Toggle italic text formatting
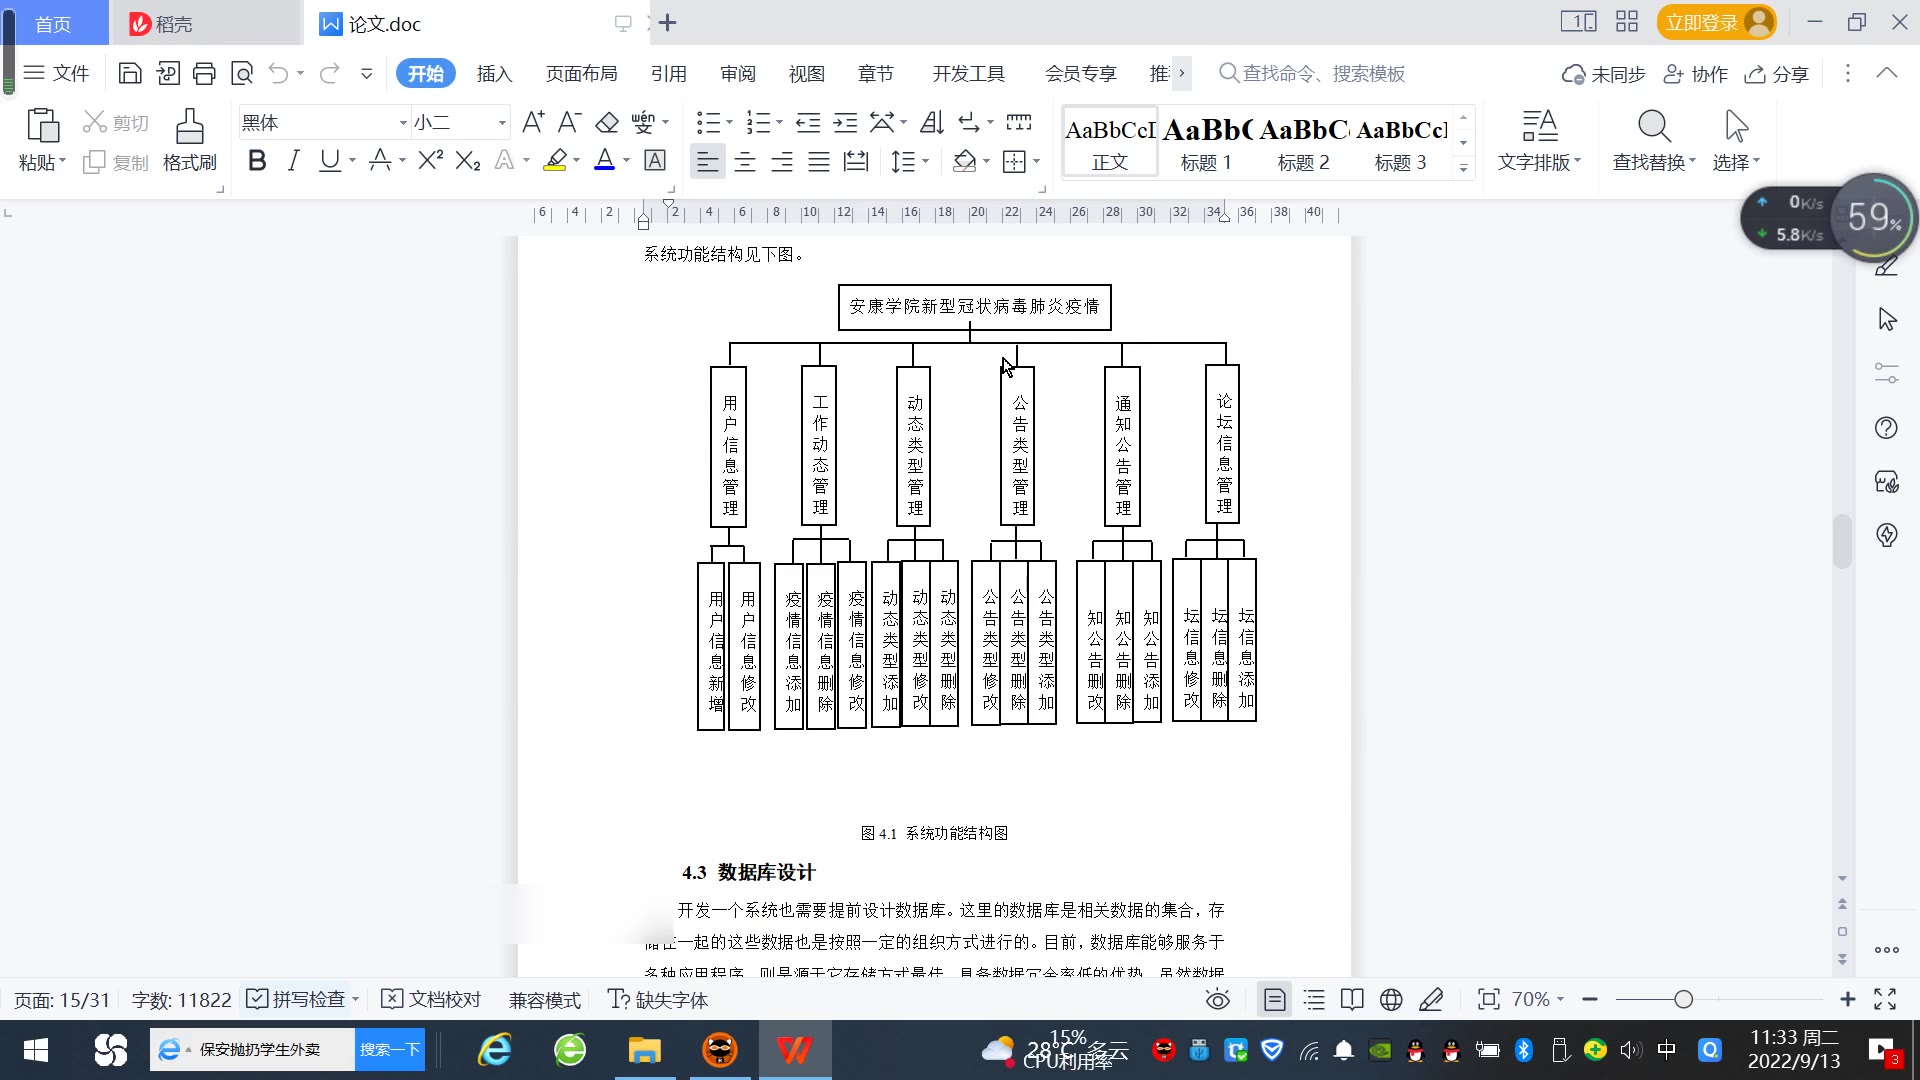This screenshot has height=1080, width=1920. tap(293, 161)
